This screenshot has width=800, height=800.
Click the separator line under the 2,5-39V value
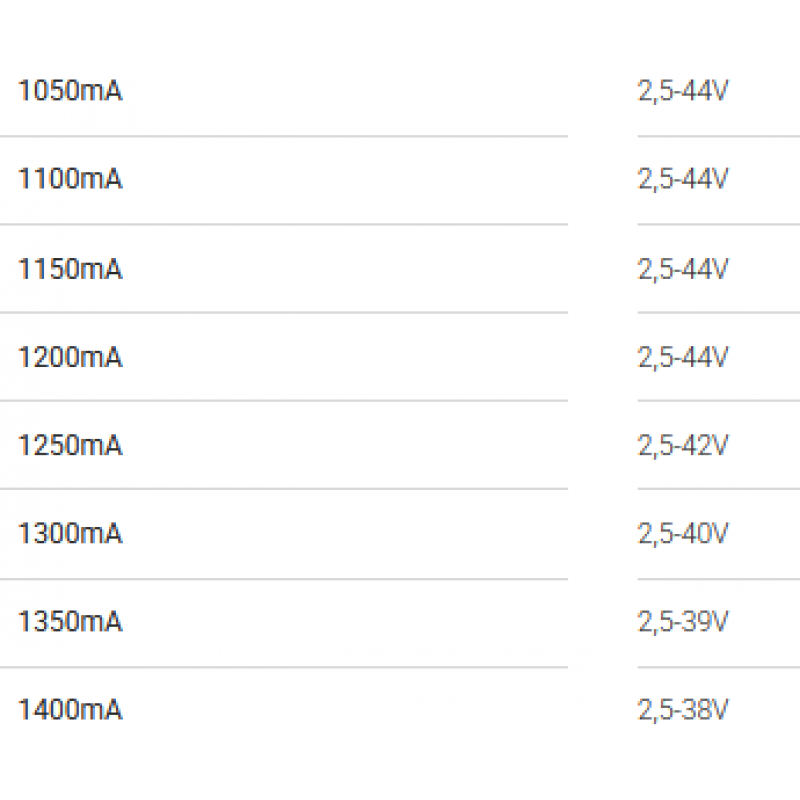(718, 666)
